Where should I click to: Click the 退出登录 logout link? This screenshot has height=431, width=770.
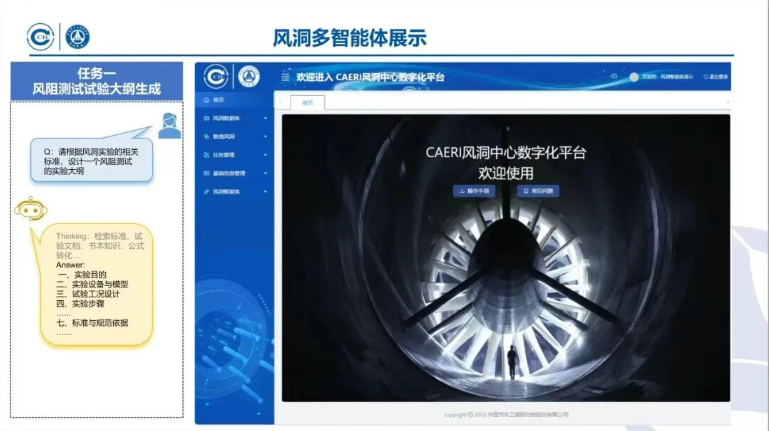[716, 77]
